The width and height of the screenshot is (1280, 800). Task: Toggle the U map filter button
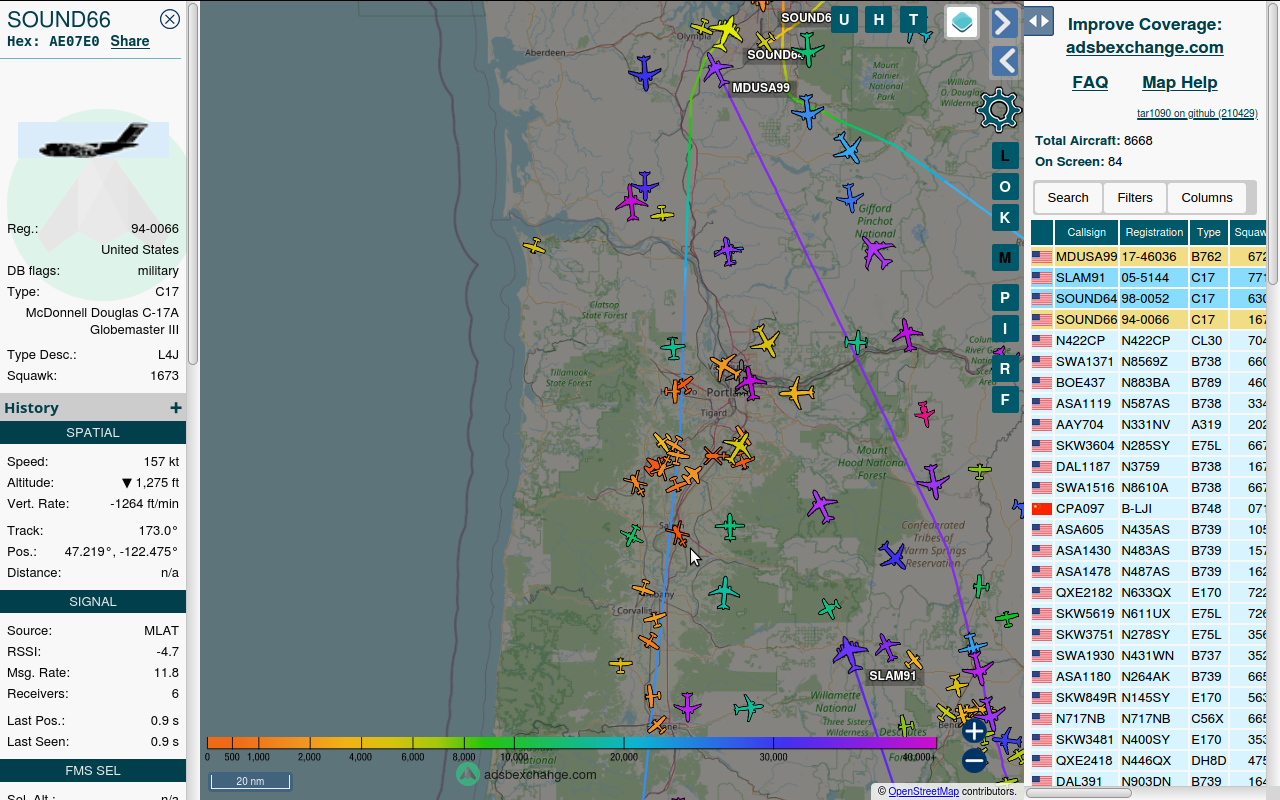coord(844,19)
